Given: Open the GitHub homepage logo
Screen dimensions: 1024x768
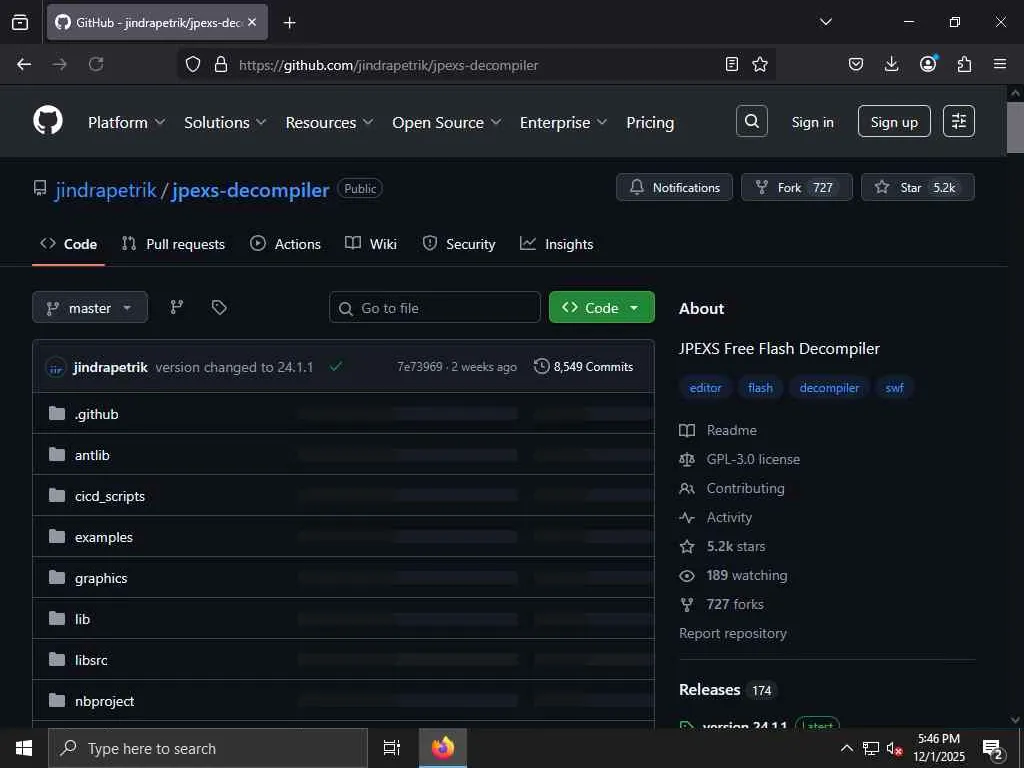Looking at the screenshot, I should click(x=48, y=121).
